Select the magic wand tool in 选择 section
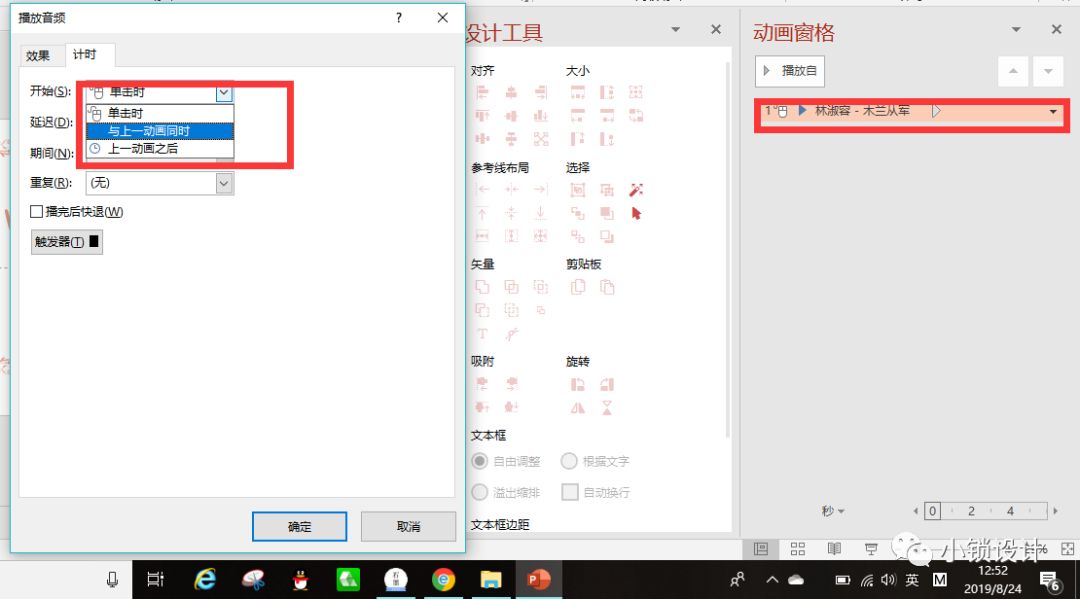The image size is (1080, 599). (637, 190)
